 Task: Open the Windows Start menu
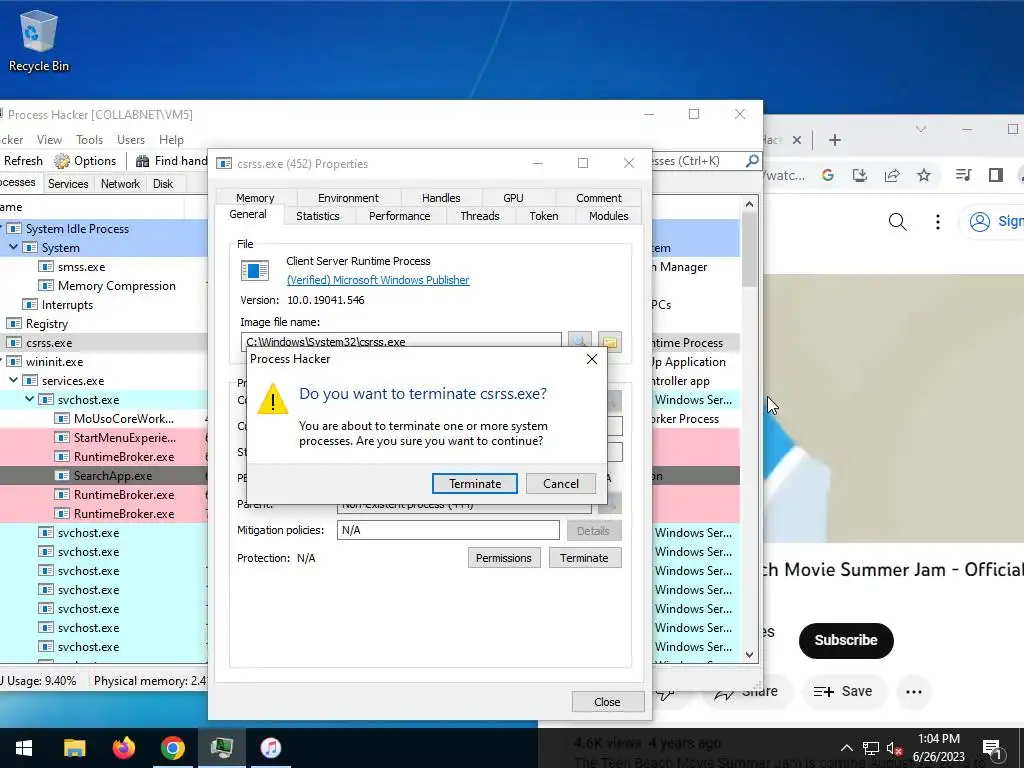coord(24,748)
